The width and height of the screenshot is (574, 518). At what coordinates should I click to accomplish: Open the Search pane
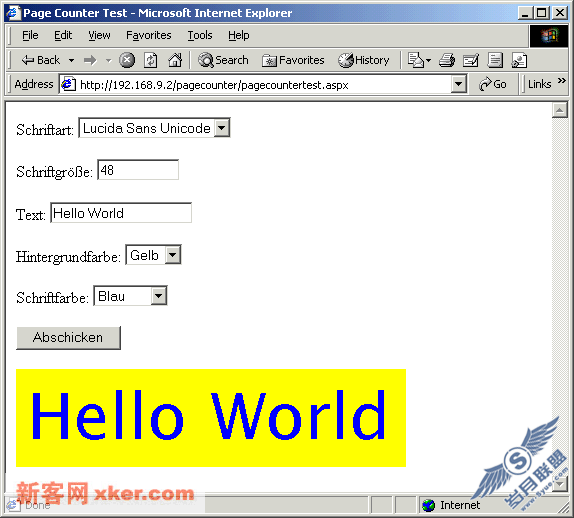[223, 60]
